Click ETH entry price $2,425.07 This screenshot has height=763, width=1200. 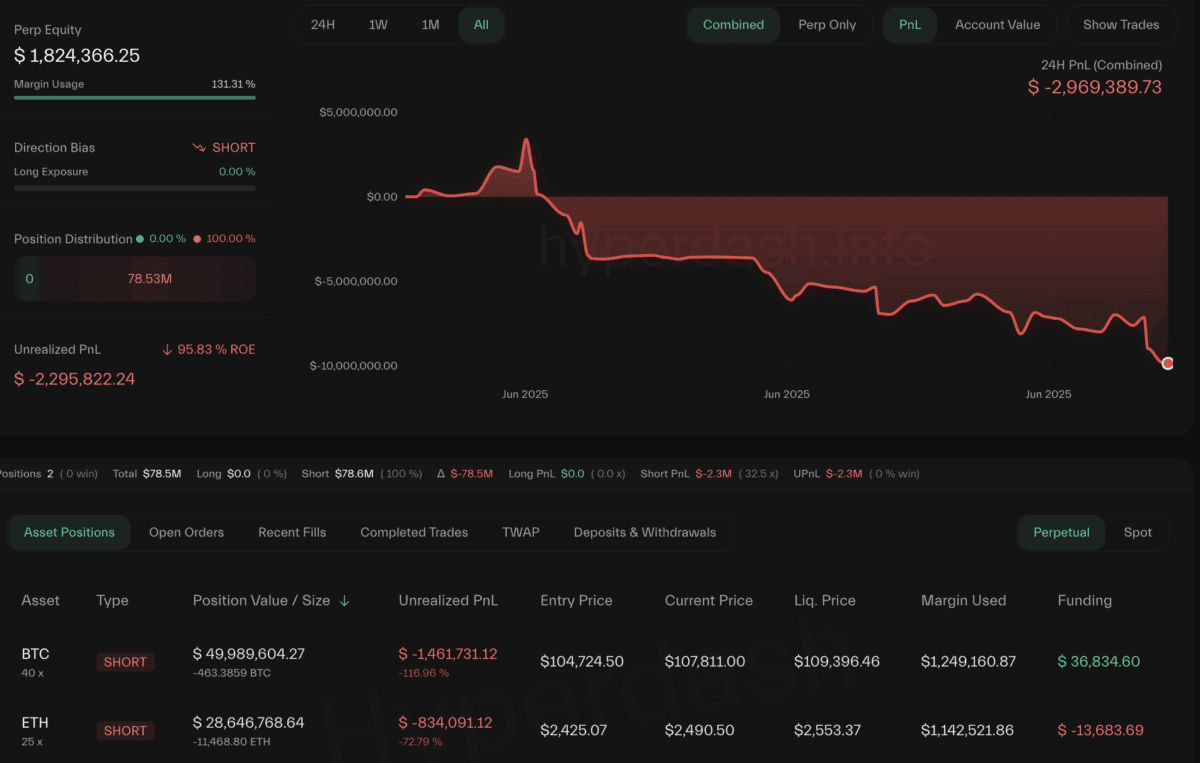(x=574, y=731)
